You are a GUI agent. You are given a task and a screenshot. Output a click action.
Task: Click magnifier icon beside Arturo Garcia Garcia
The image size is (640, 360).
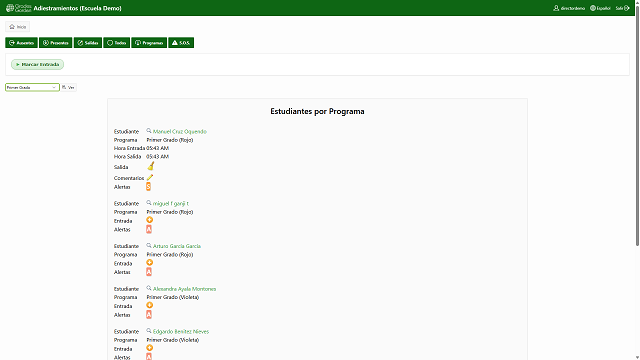(x=149, y=246)
